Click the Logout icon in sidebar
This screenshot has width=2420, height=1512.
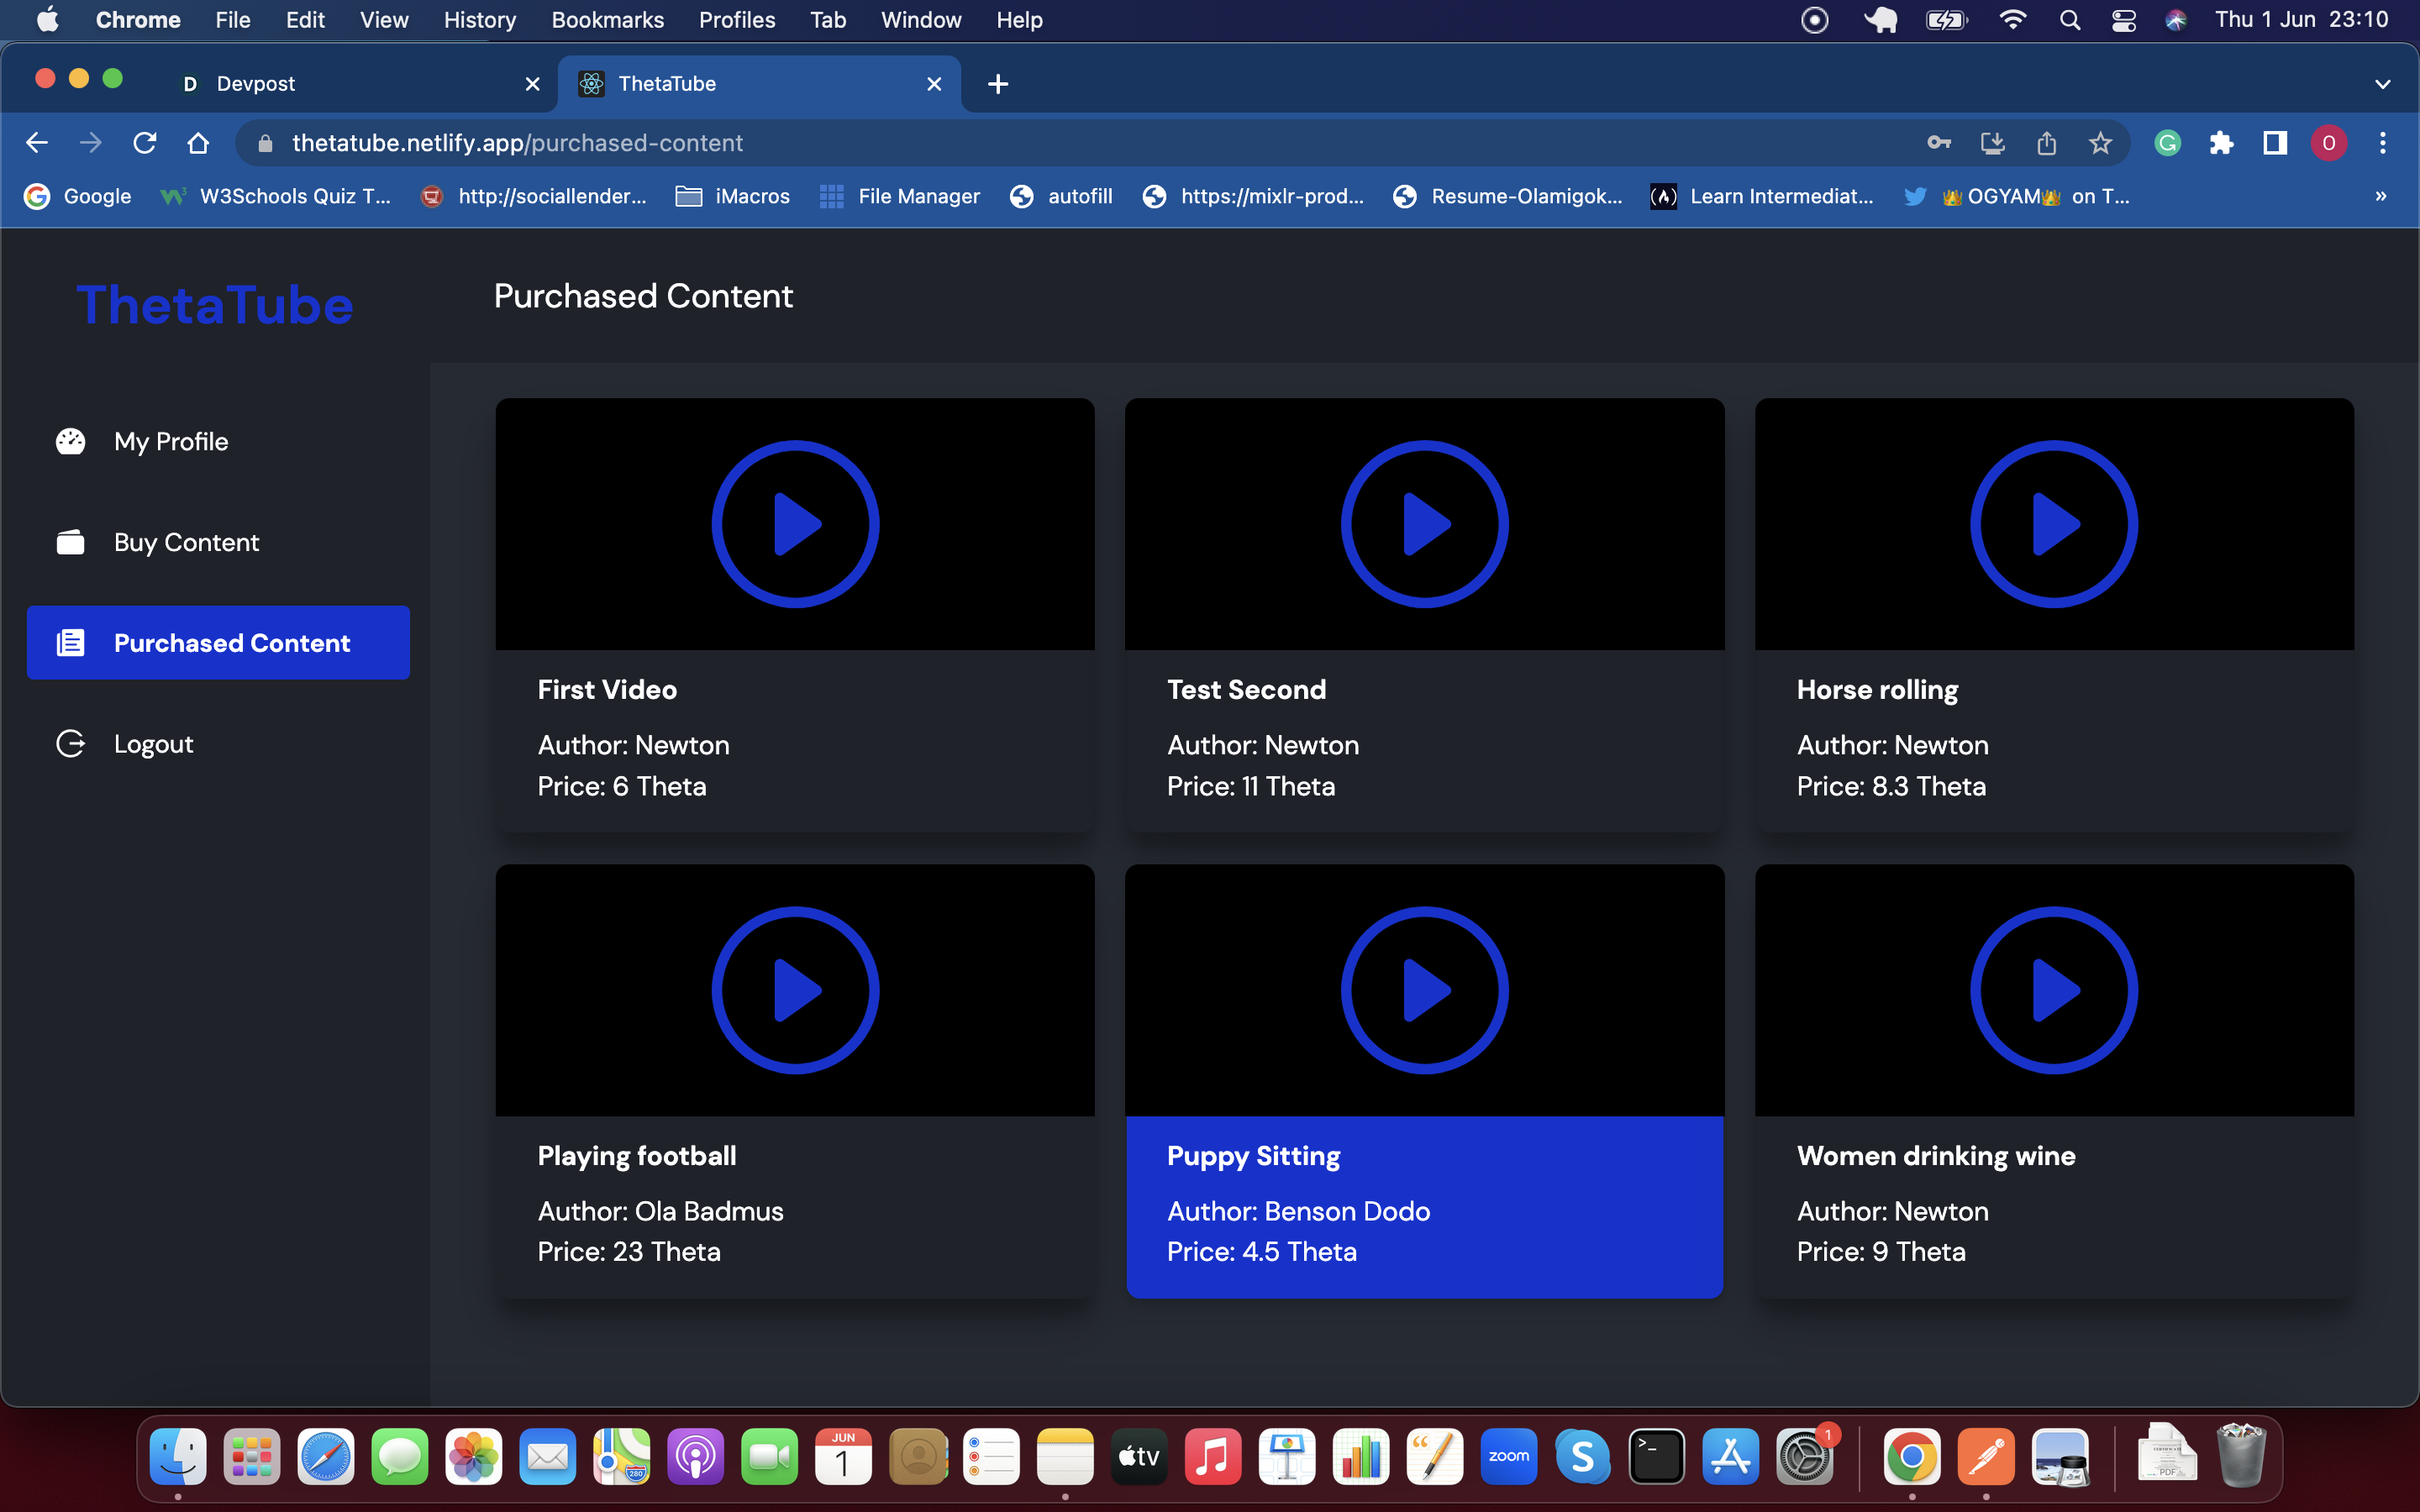click(x=70, y=743)
